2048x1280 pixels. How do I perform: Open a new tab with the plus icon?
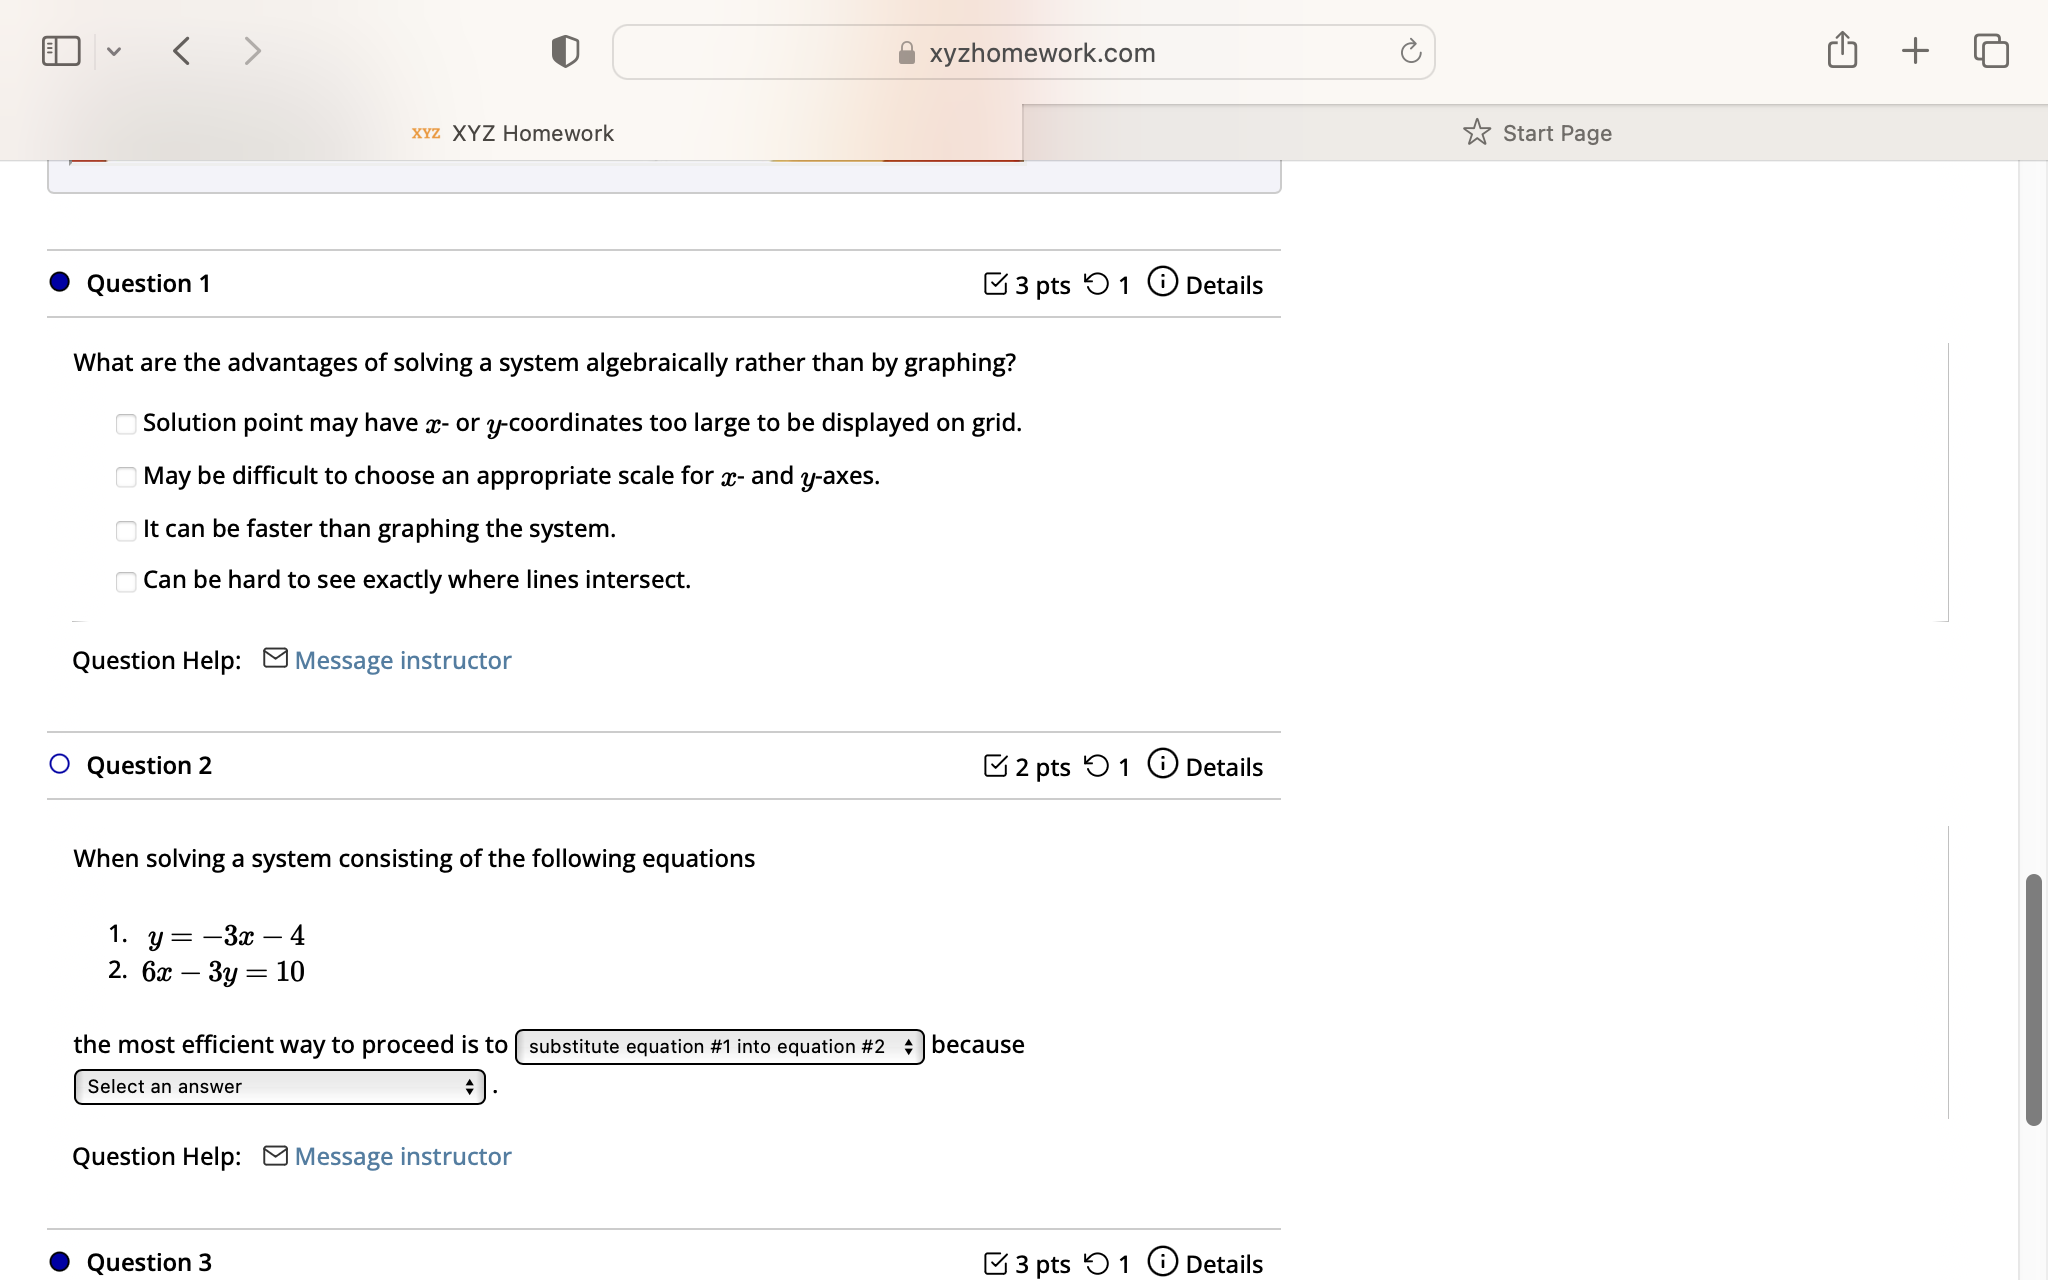[1916, 49]
